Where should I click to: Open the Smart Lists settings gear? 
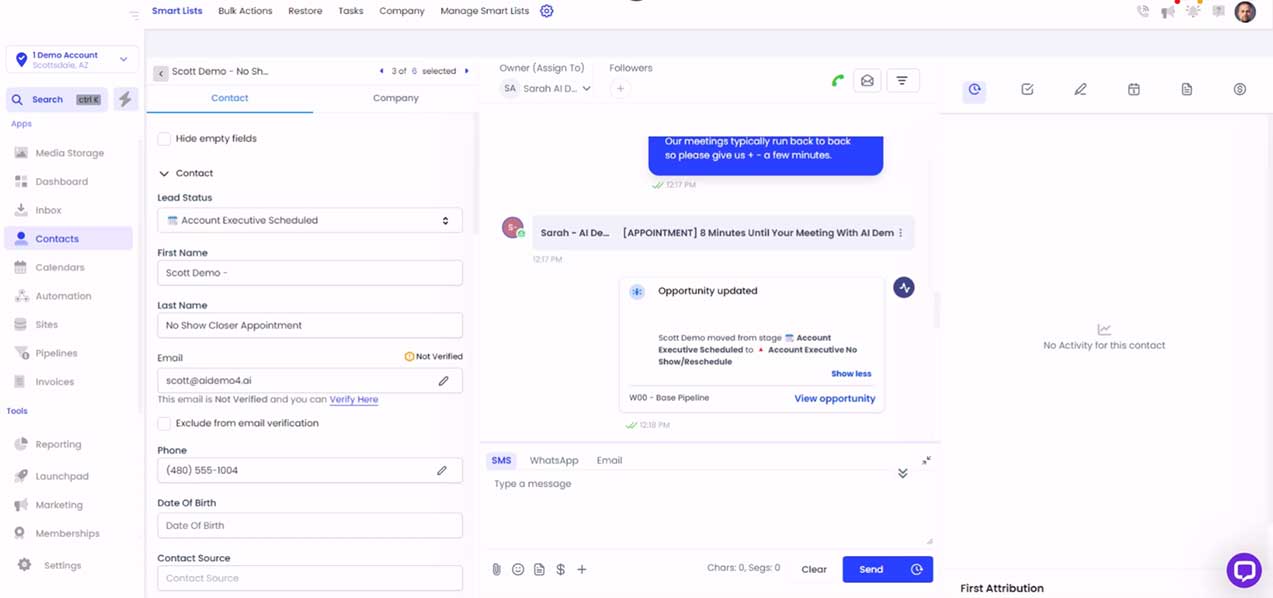546,11
